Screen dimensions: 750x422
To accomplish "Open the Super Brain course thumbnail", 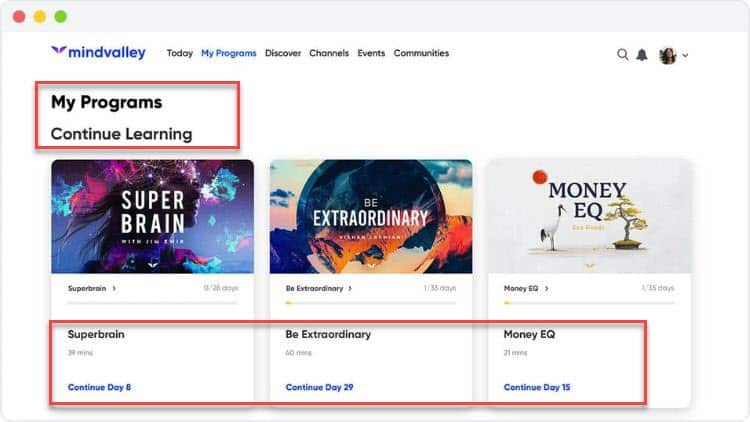I will coord(152,216).
